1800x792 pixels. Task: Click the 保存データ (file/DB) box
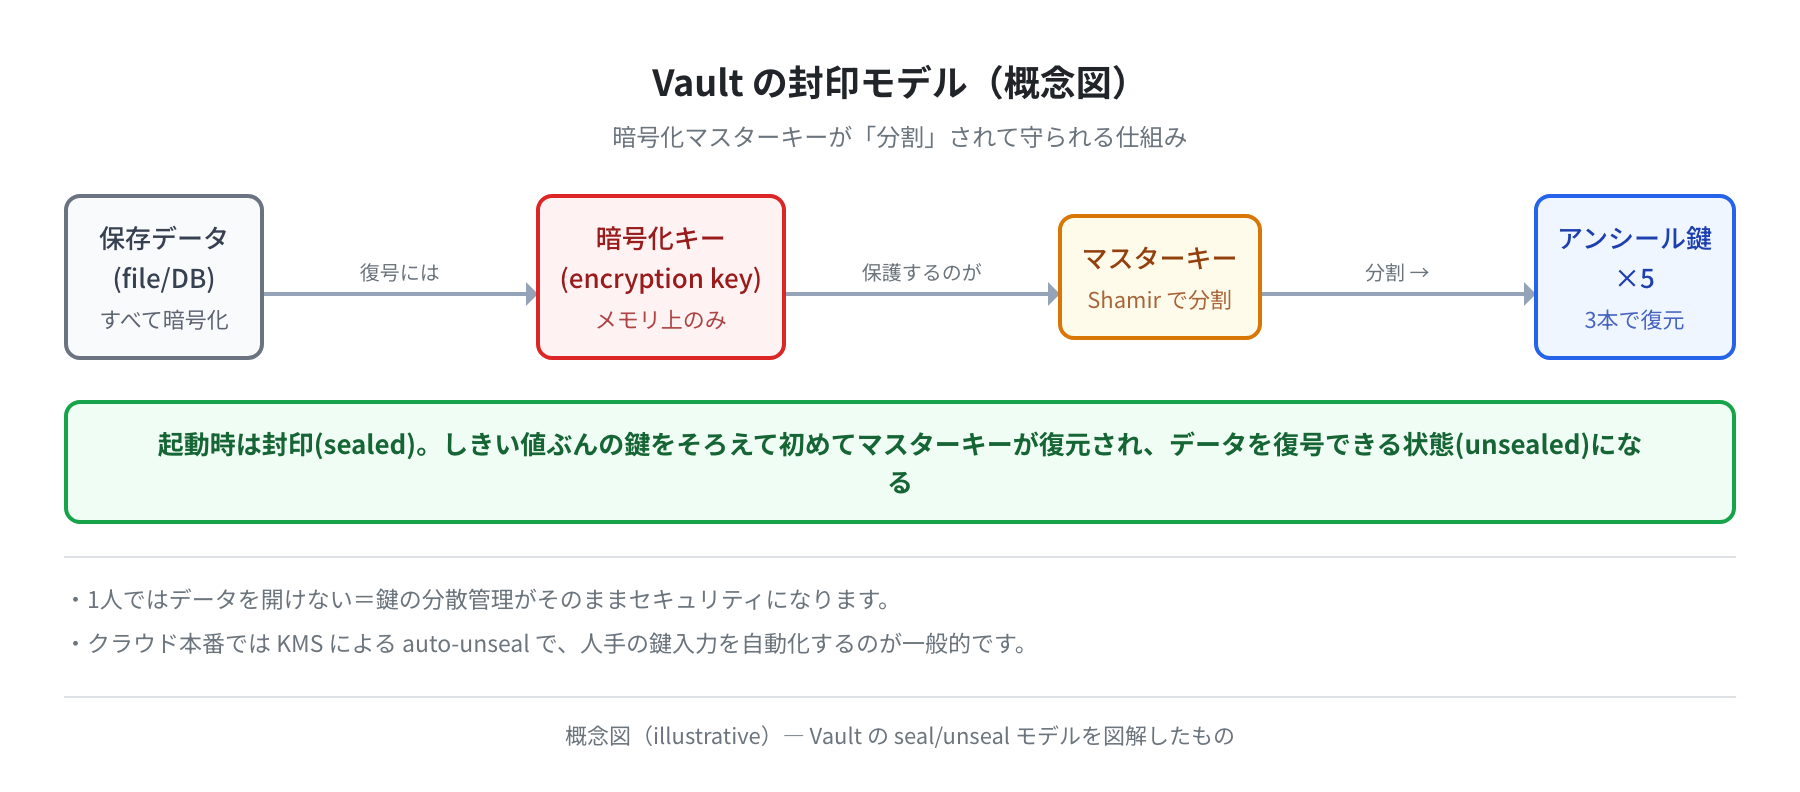pyautogui.click(x=164, y=277)
